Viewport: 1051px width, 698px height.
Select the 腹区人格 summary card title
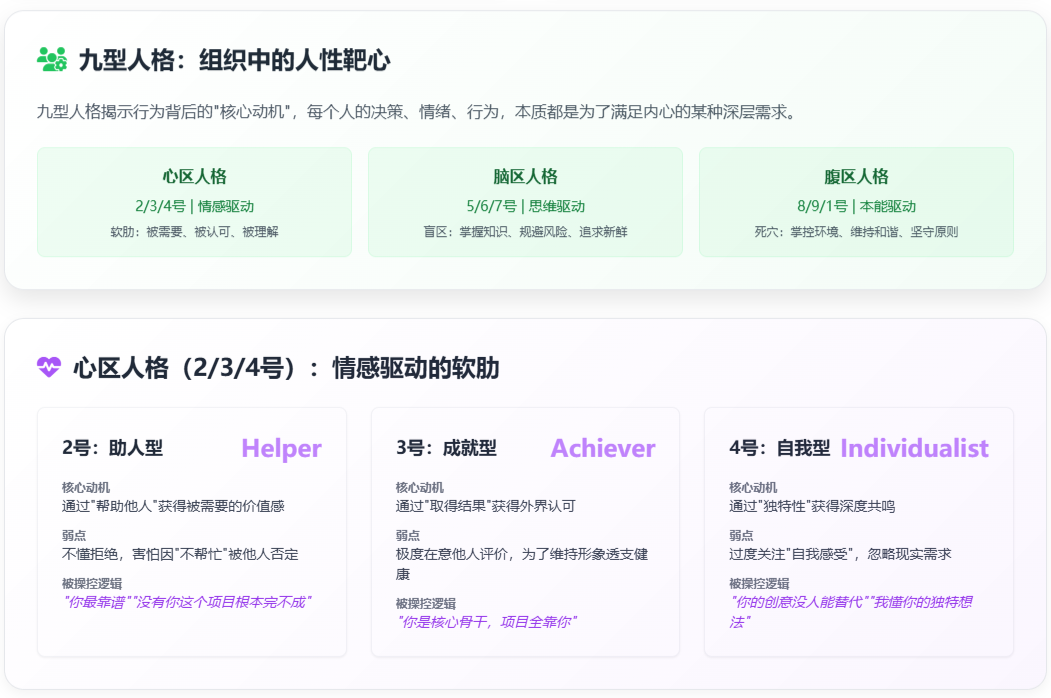point(856,177)
